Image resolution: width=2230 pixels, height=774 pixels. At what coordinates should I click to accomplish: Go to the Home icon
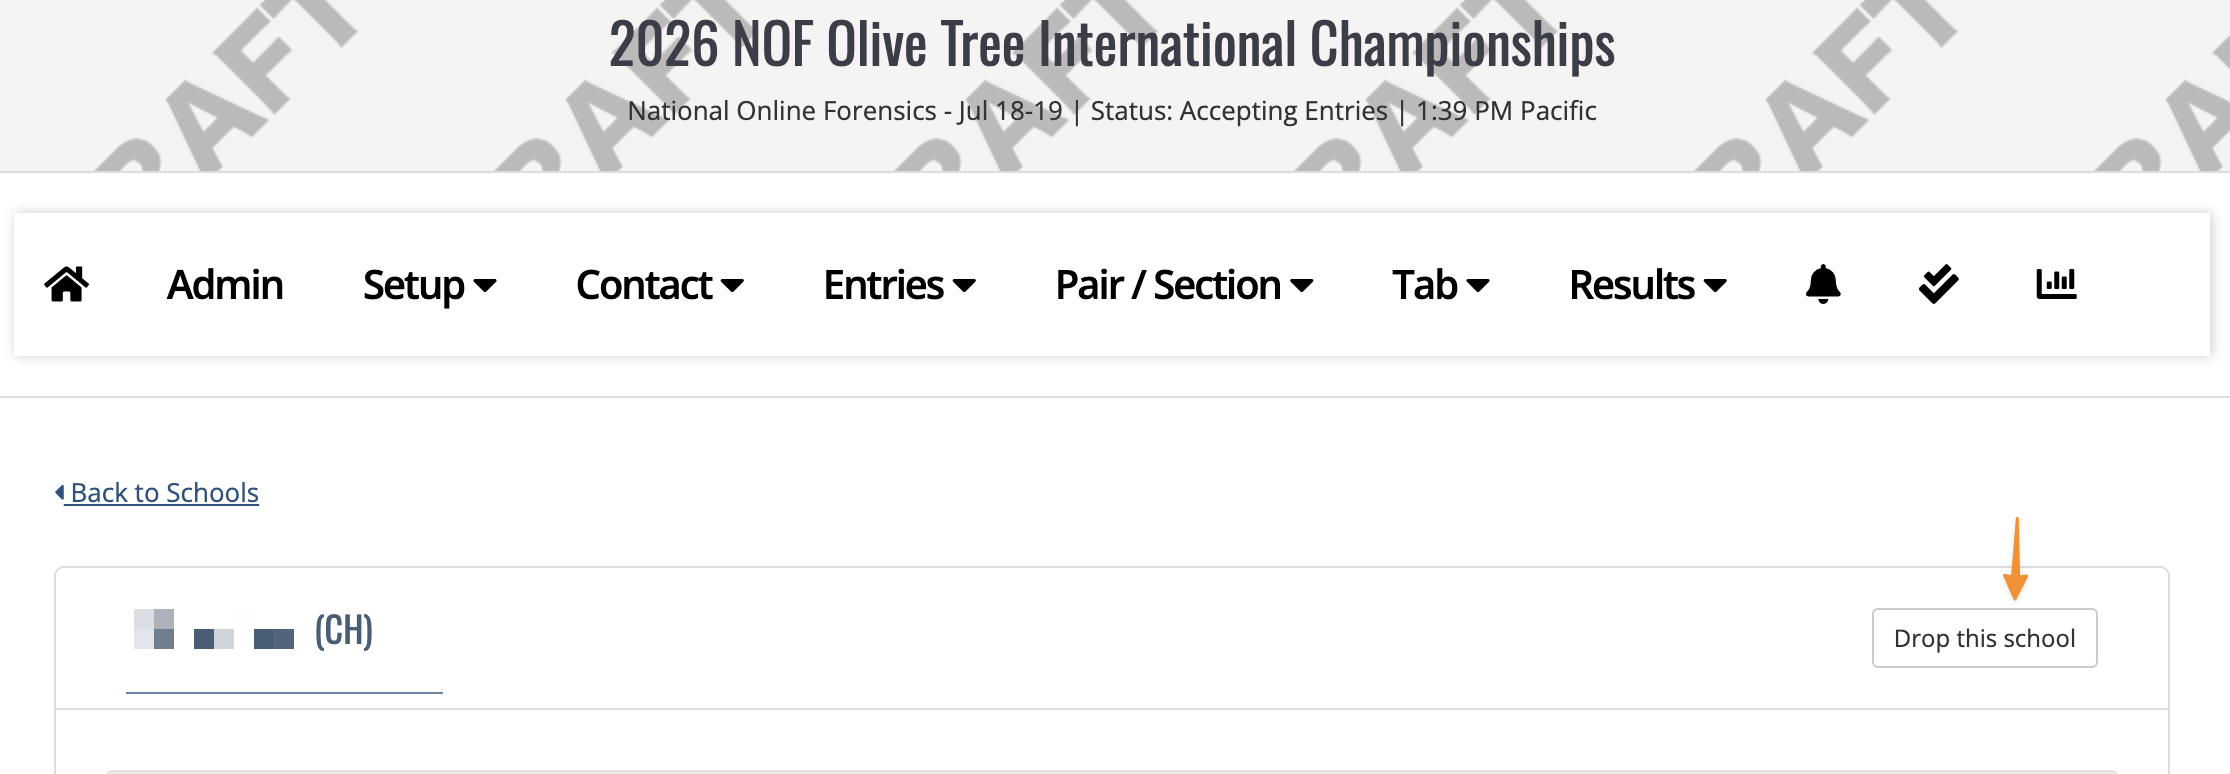pos(67,285)
